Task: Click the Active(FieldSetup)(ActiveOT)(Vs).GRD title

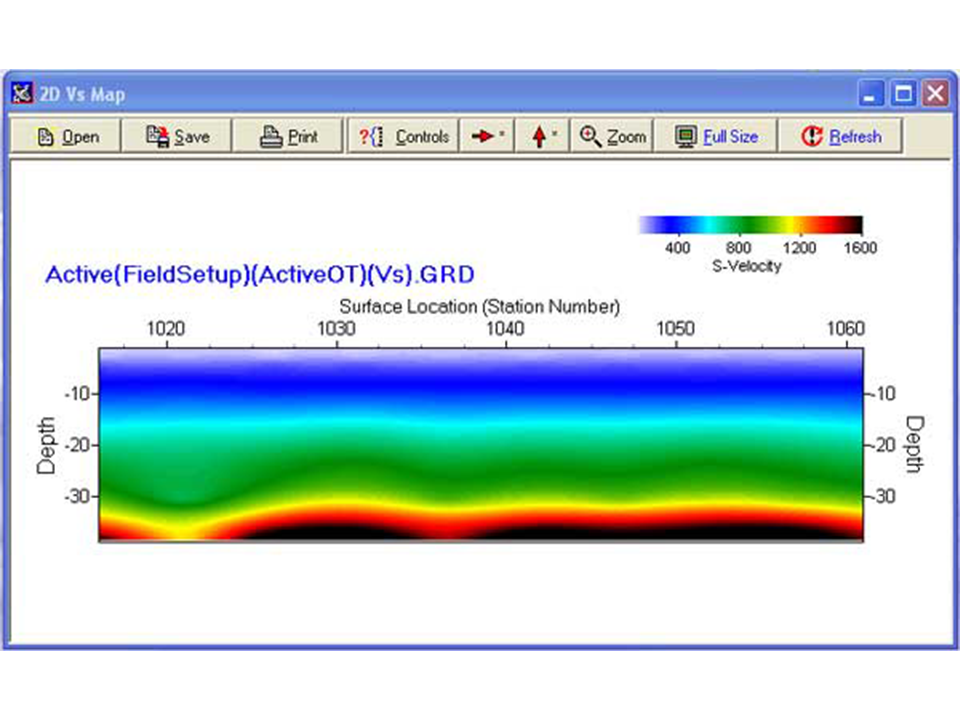Action: (260, 274)
